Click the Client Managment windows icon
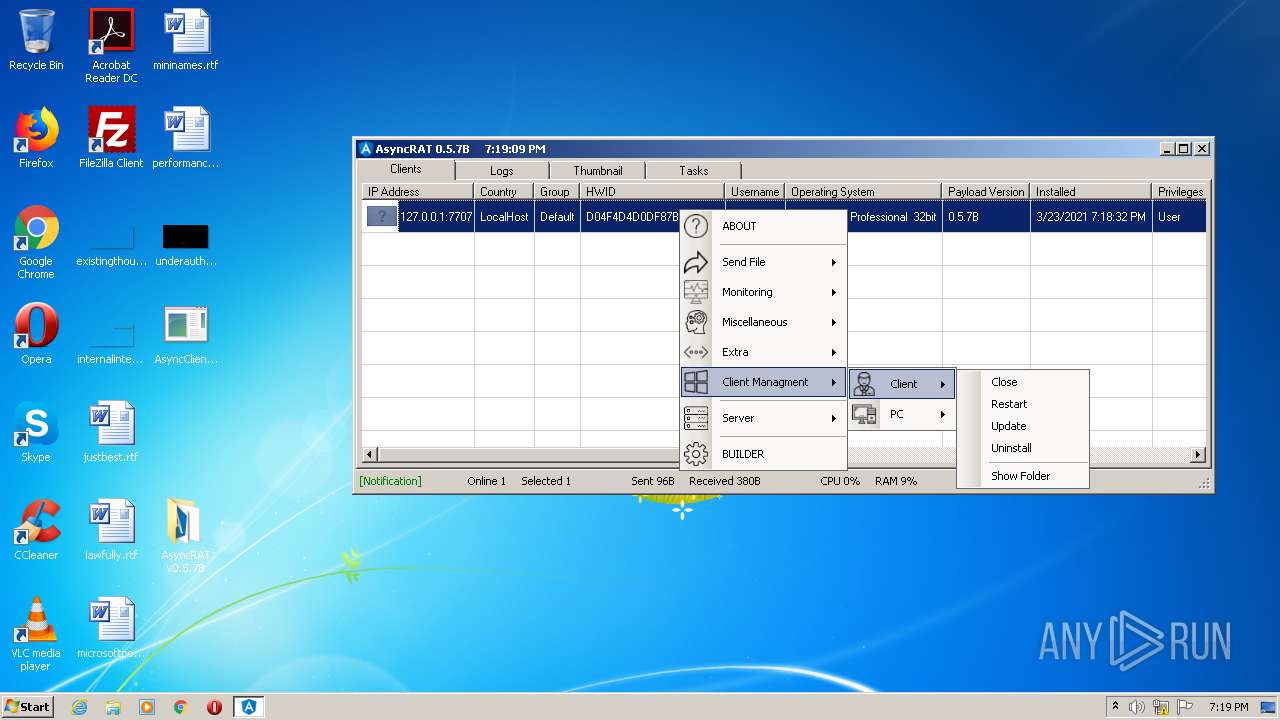This screenshot has width=1280, height=720. (x=695, y=382)
